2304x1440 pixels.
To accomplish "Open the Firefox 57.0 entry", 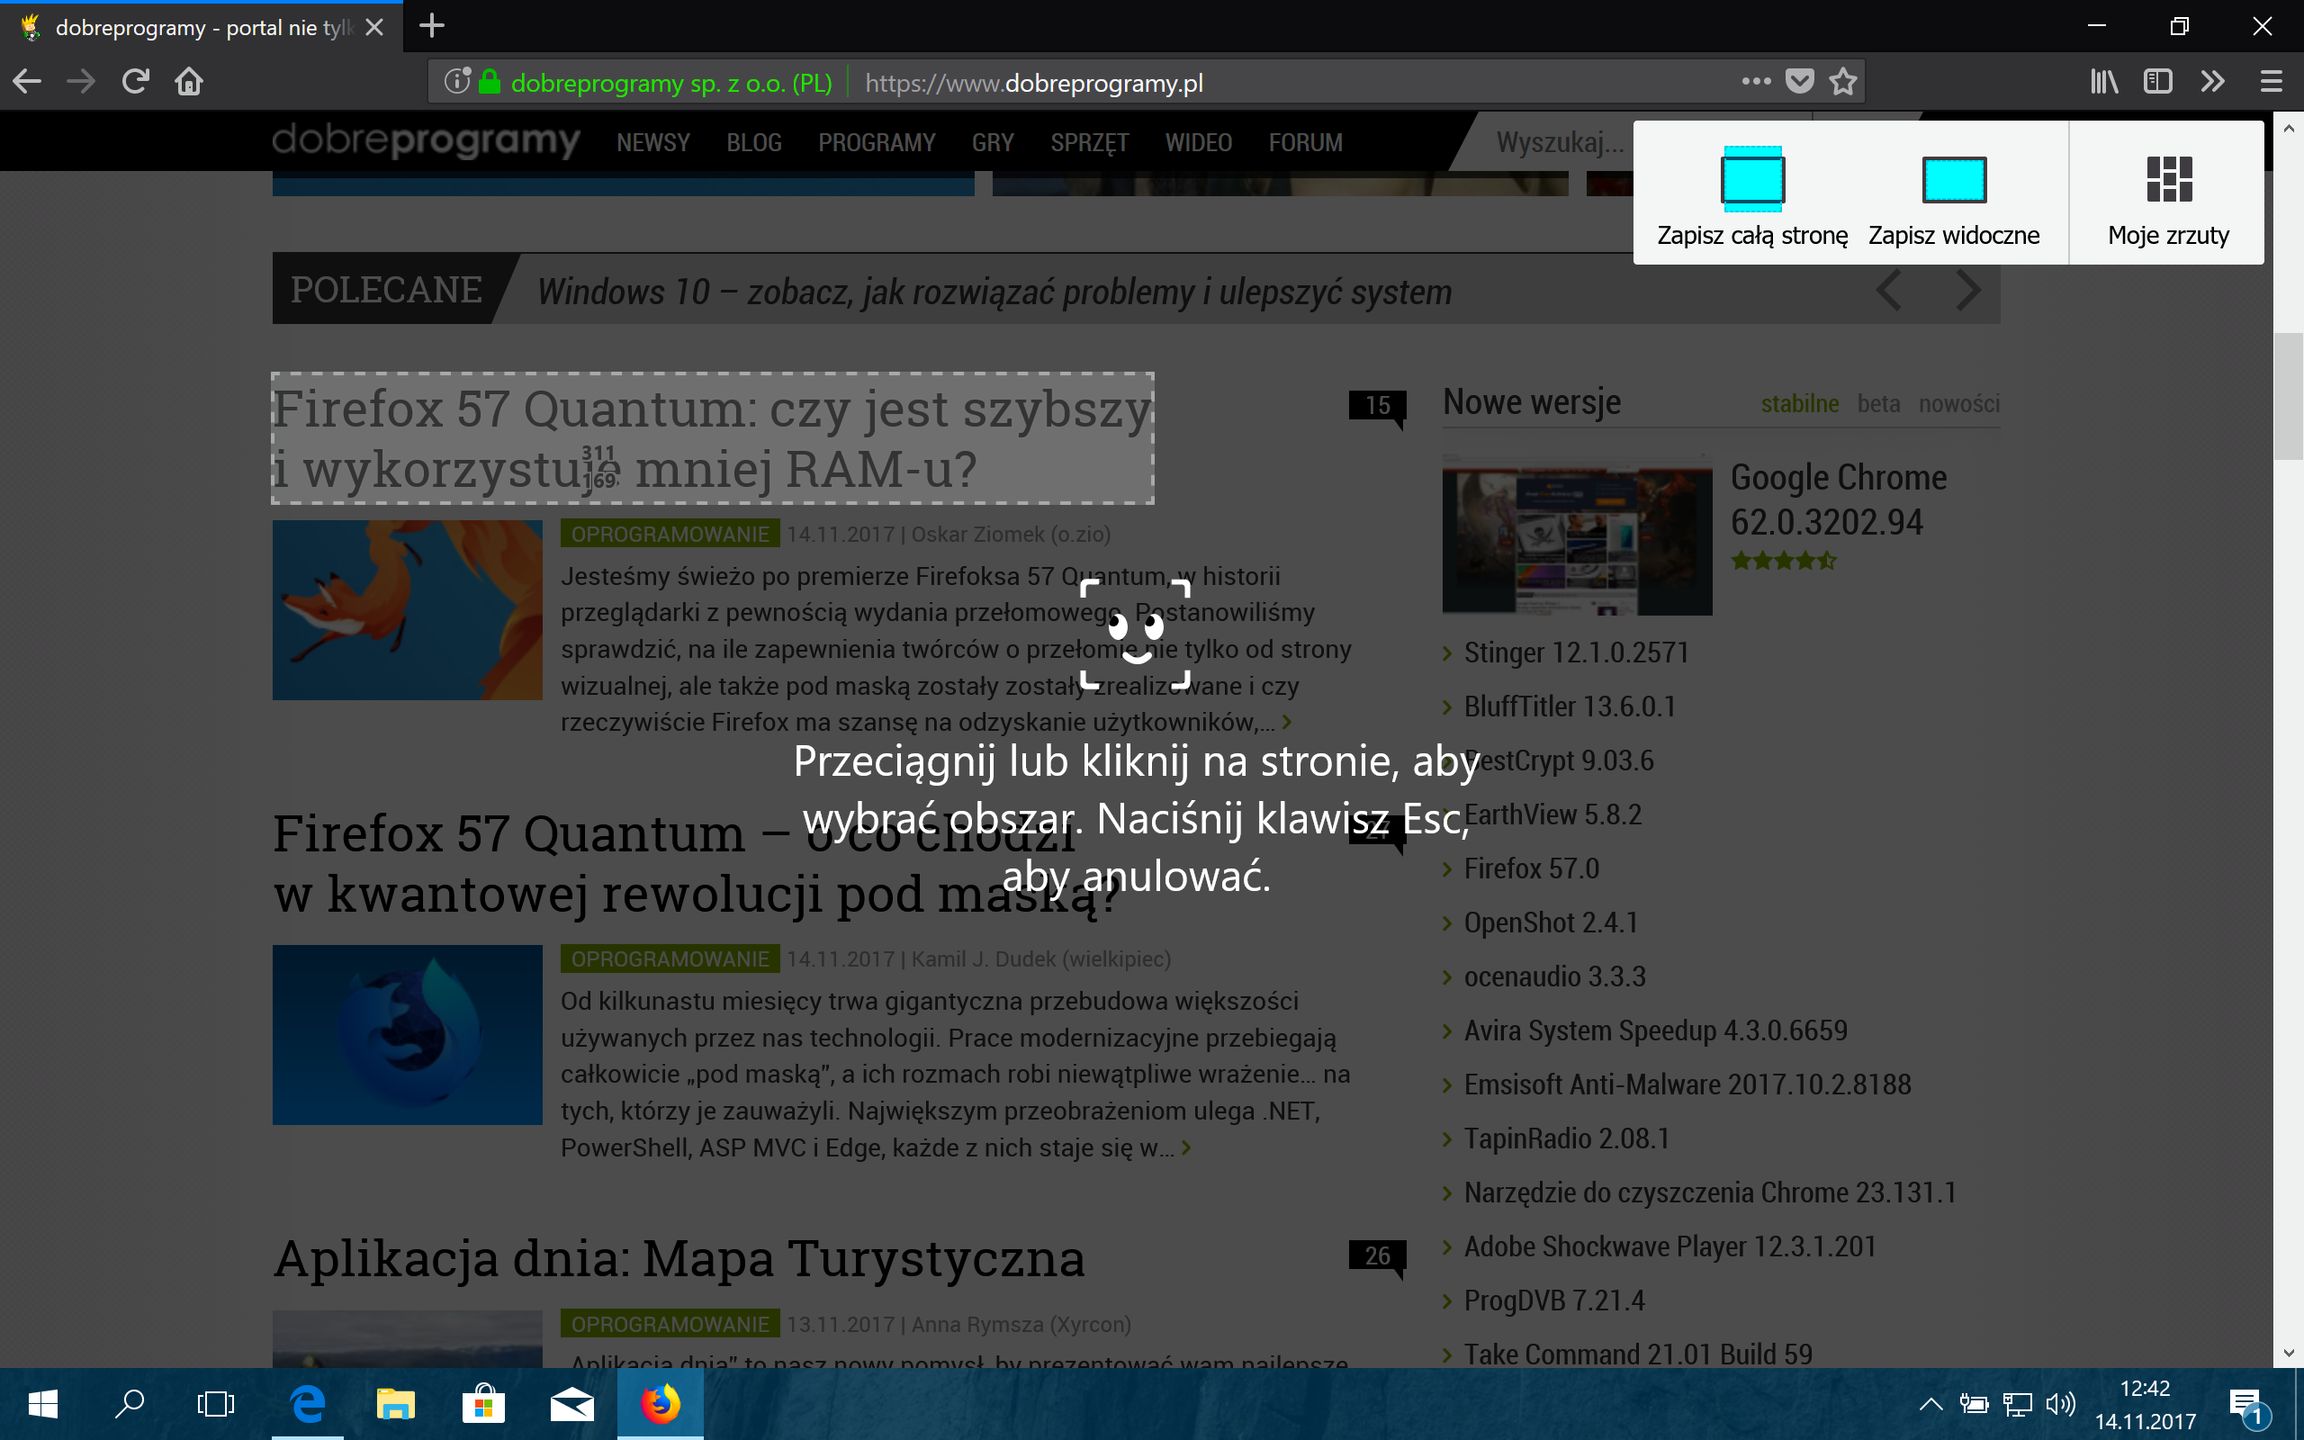I will [1529, 868].
